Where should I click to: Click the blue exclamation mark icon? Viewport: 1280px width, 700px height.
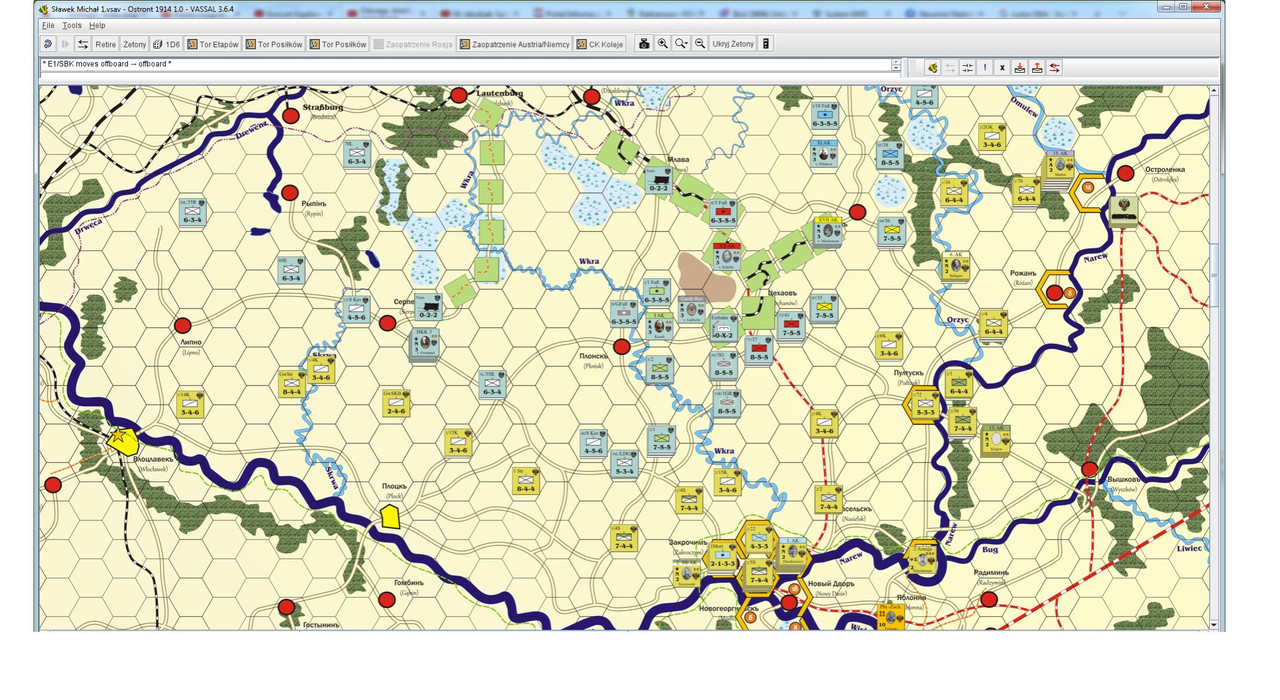(x=985, y=67)
